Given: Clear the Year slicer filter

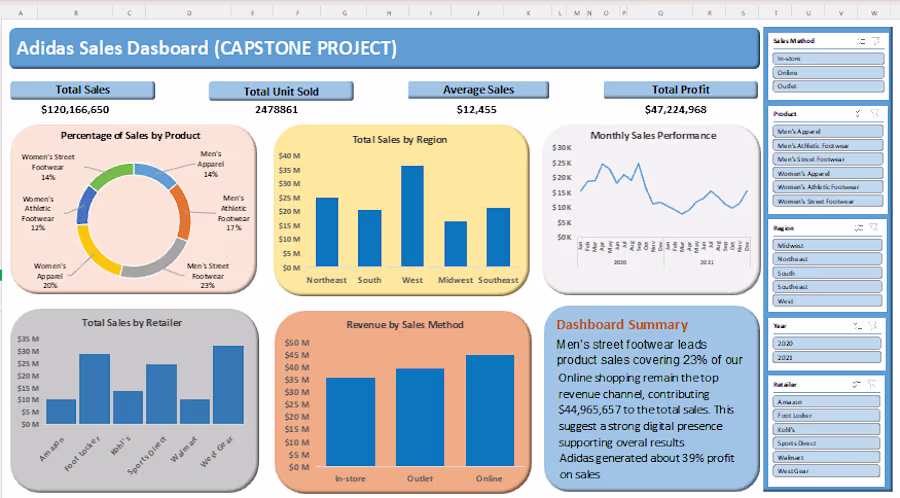Looking at the screenshot, I should 872,326.
